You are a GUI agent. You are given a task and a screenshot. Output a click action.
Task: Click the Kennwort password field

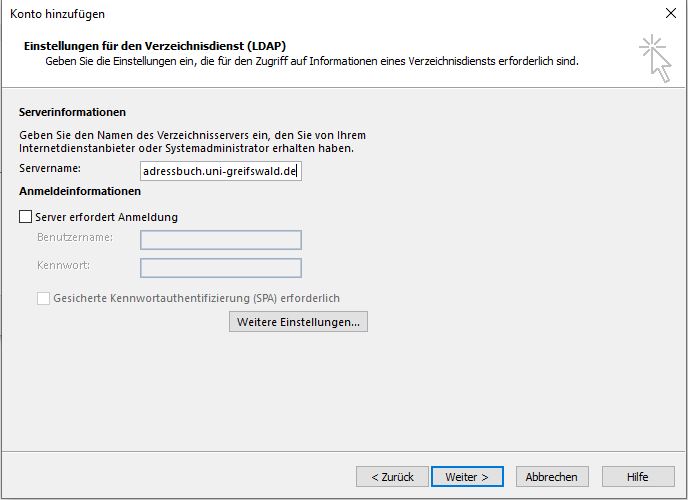pos(221,268)
